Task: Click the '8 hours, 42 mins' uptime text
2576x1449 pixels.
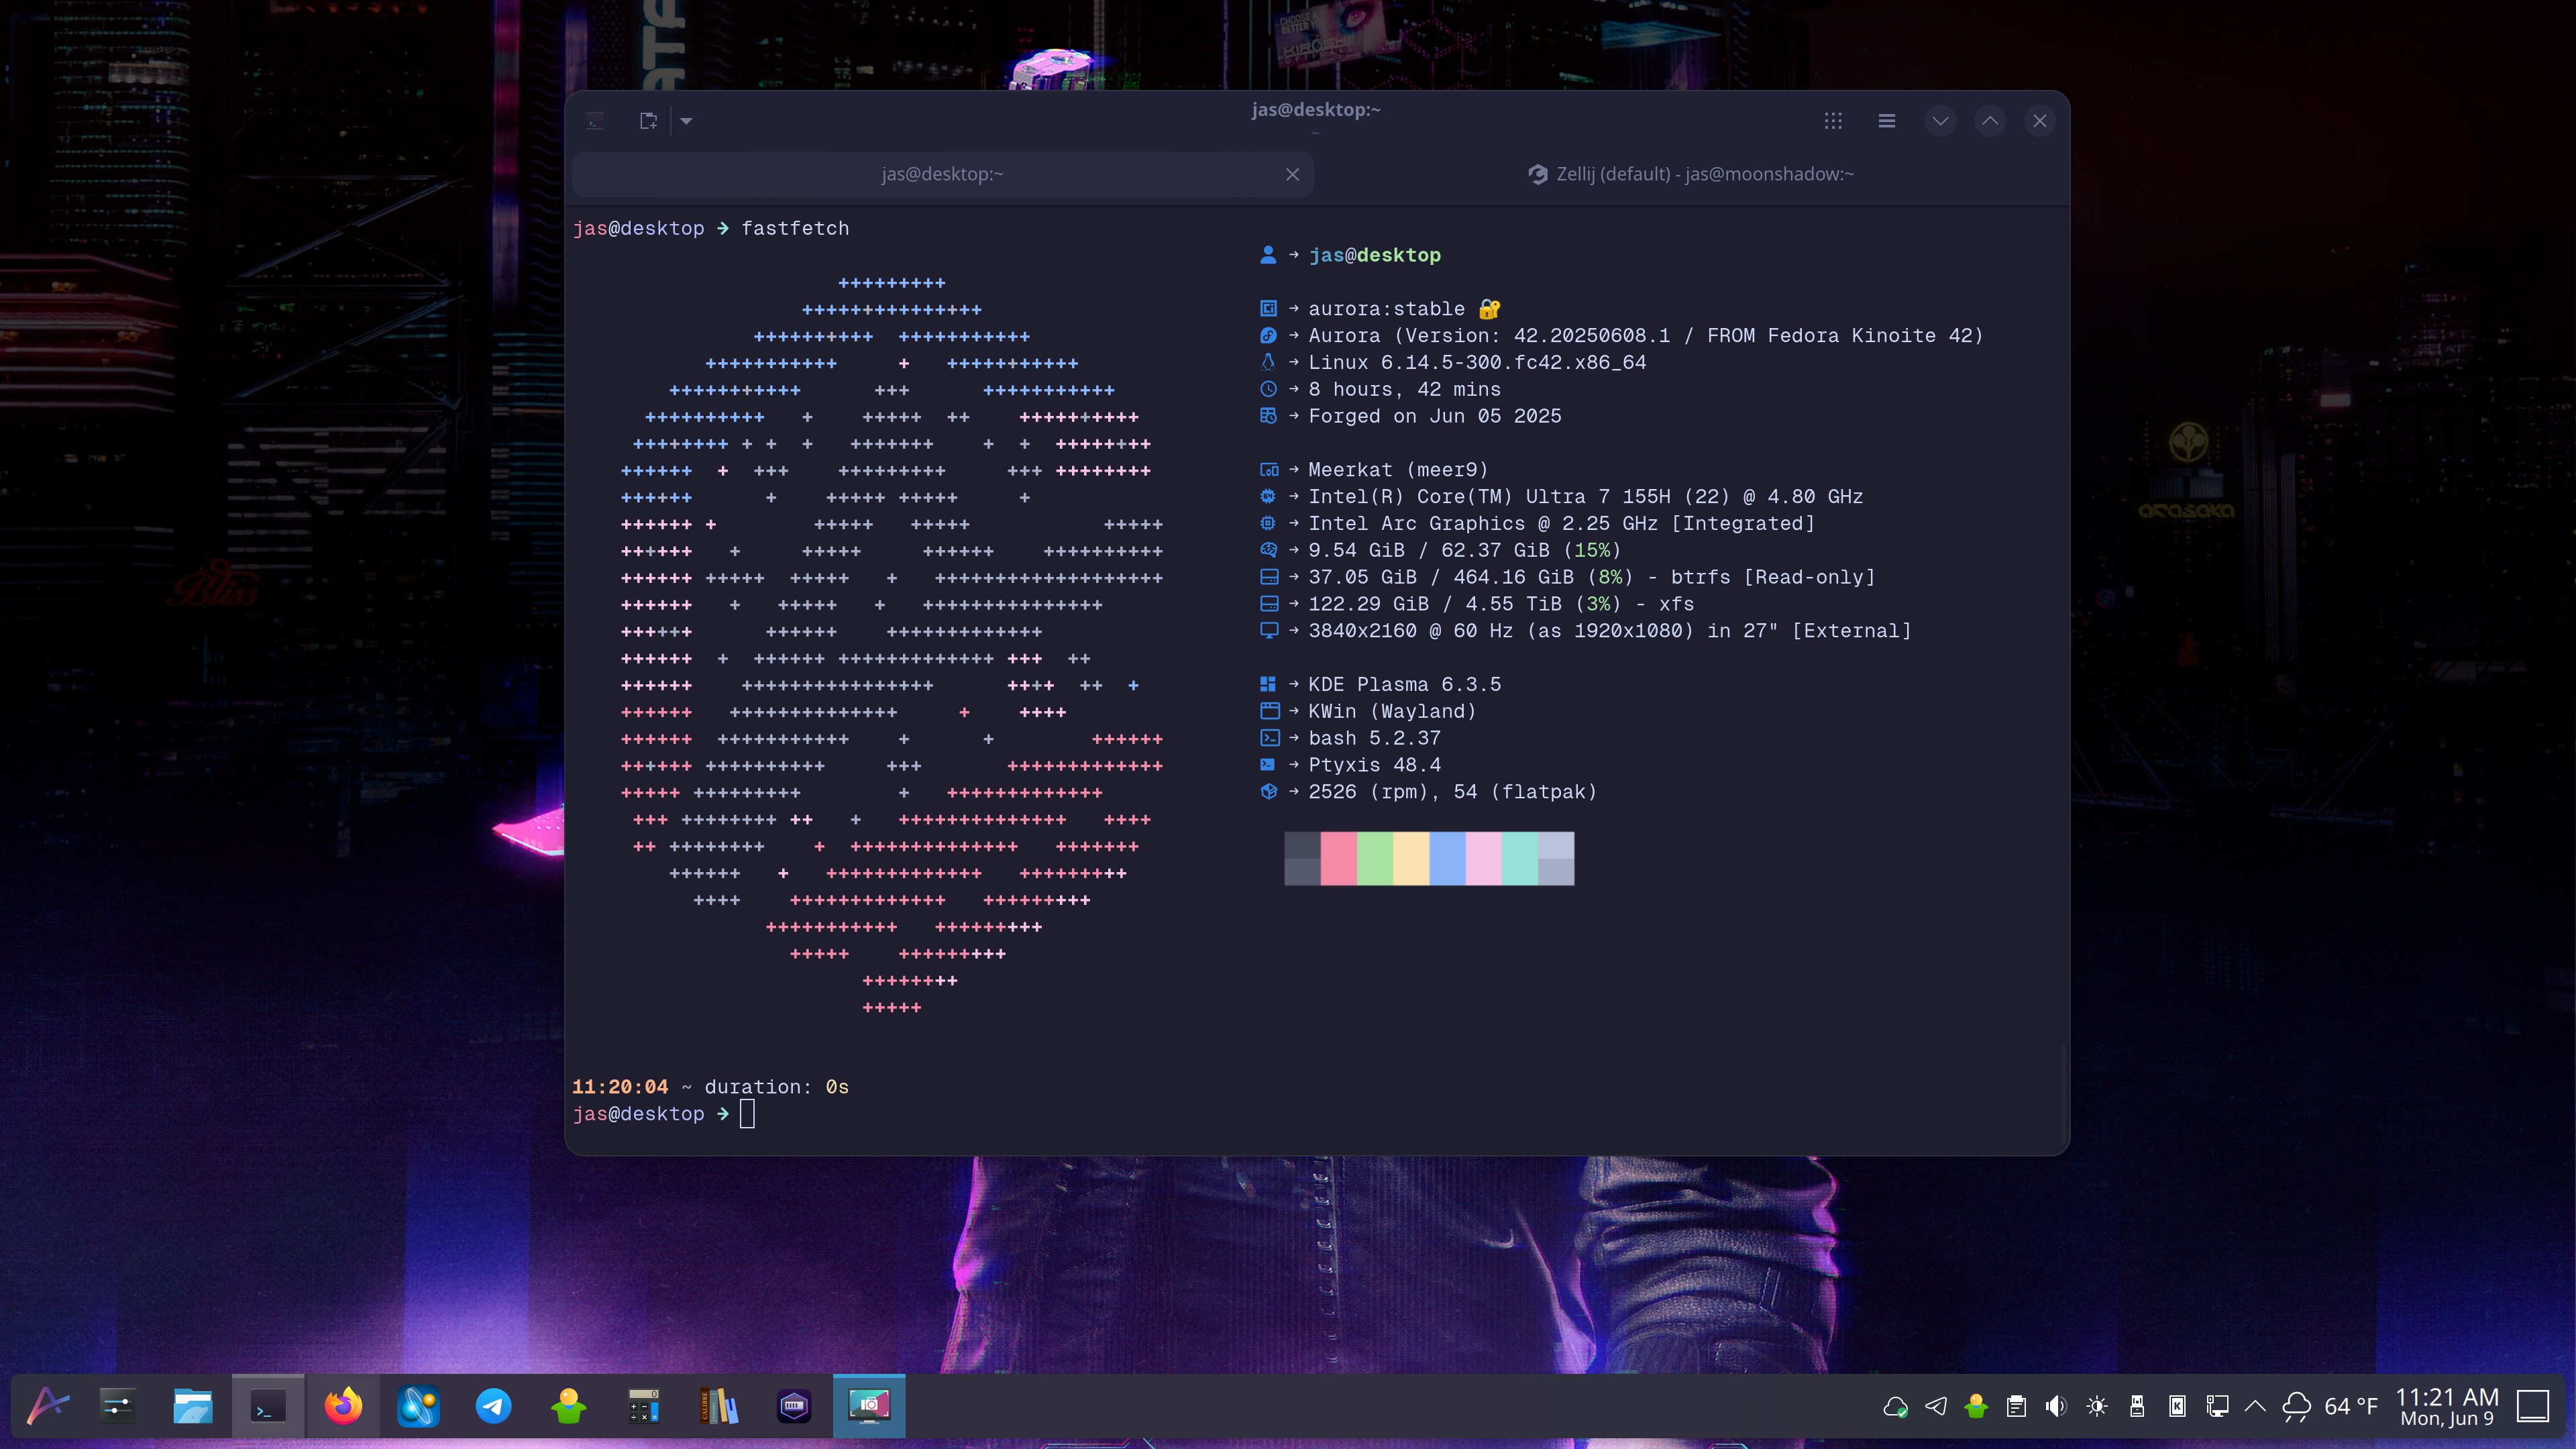Action: [x=1404, y=389]
